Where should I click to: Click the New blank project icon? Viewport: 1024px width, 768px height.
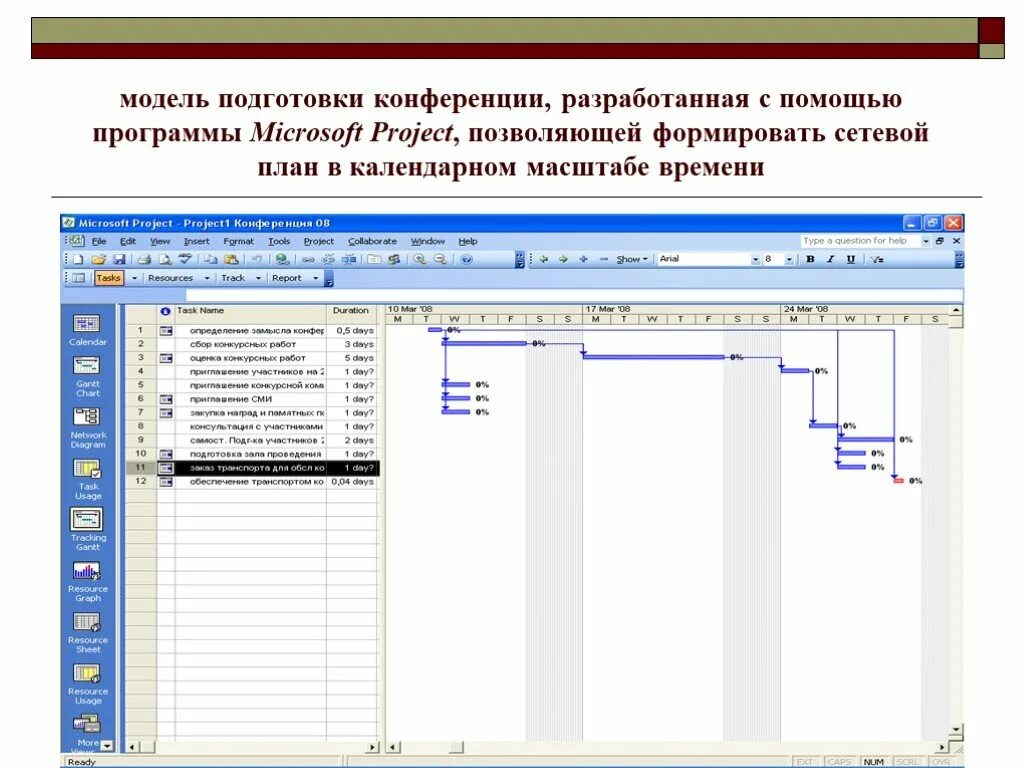tap(78, 259)
